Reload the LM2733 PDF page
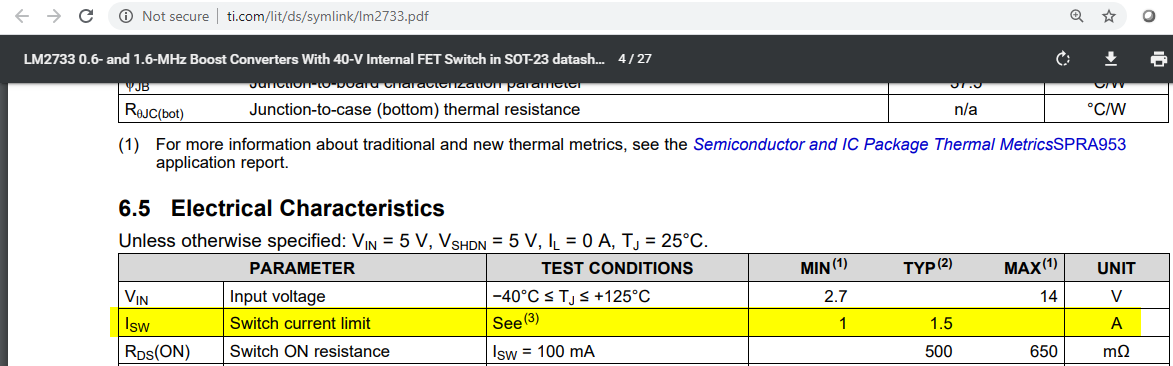 click(86, 16)
